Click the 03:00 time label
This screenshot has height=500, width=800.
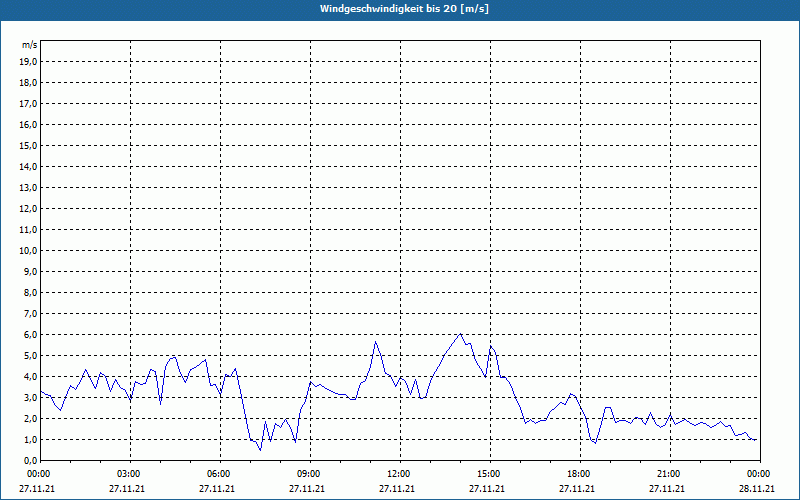[131, 474]
